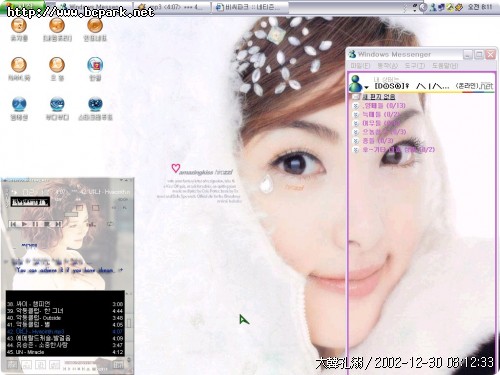This screenshot has height=375, width=500.
Task: Expand the 늑대들 (0/2) contact group
Action: point(356,115)
